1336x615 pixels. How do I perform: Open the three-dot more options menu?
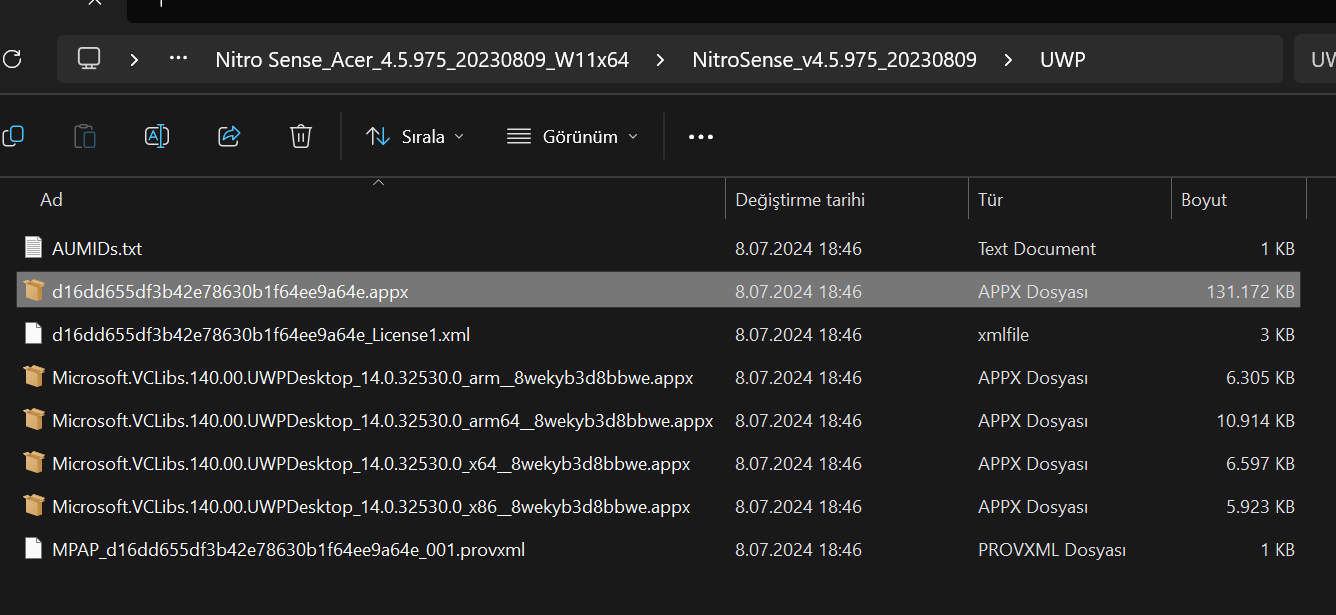(x=701, y=137)
